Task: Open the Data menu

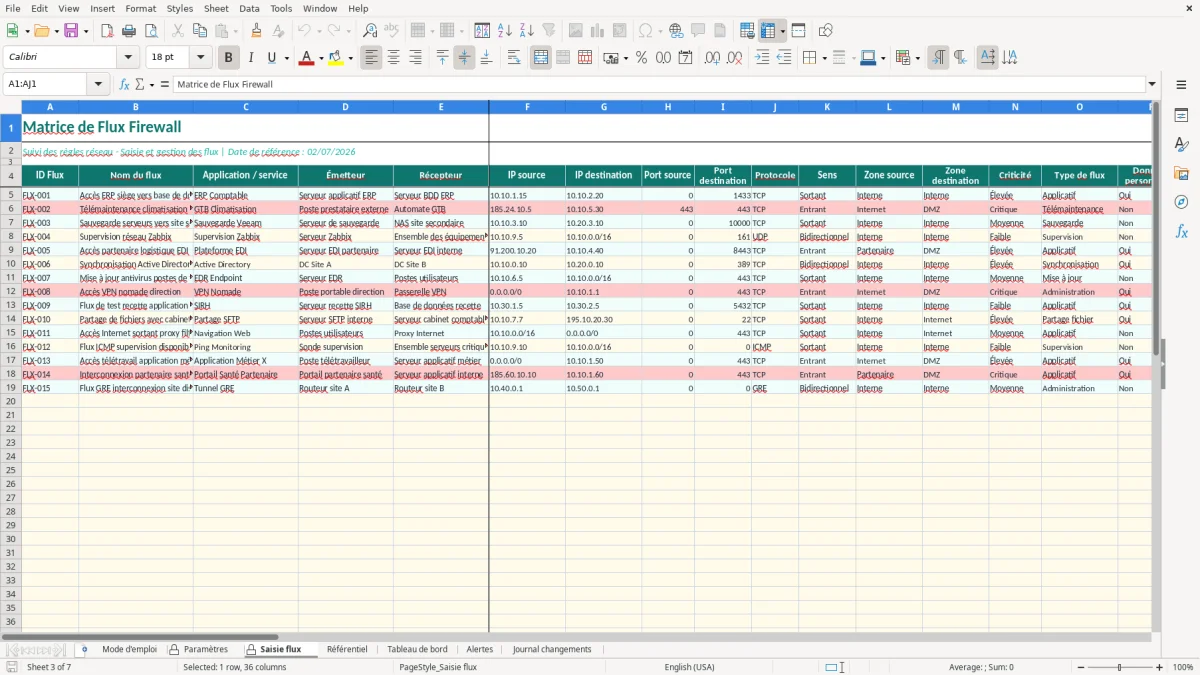Action: [x=249, y=8]
